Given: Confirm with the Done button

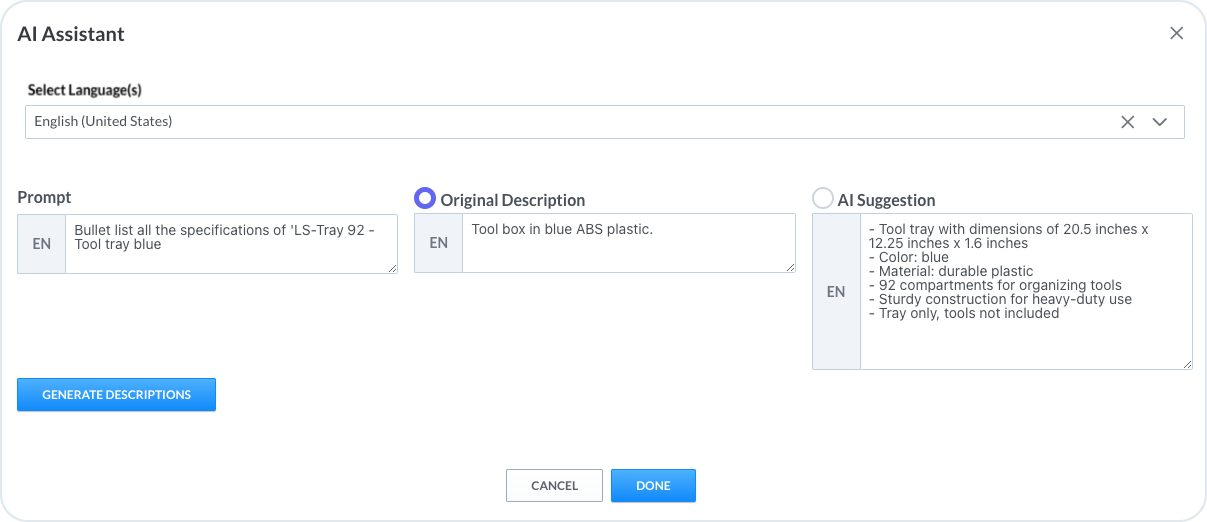Looking at the screenshot, I should coord(653,485).
